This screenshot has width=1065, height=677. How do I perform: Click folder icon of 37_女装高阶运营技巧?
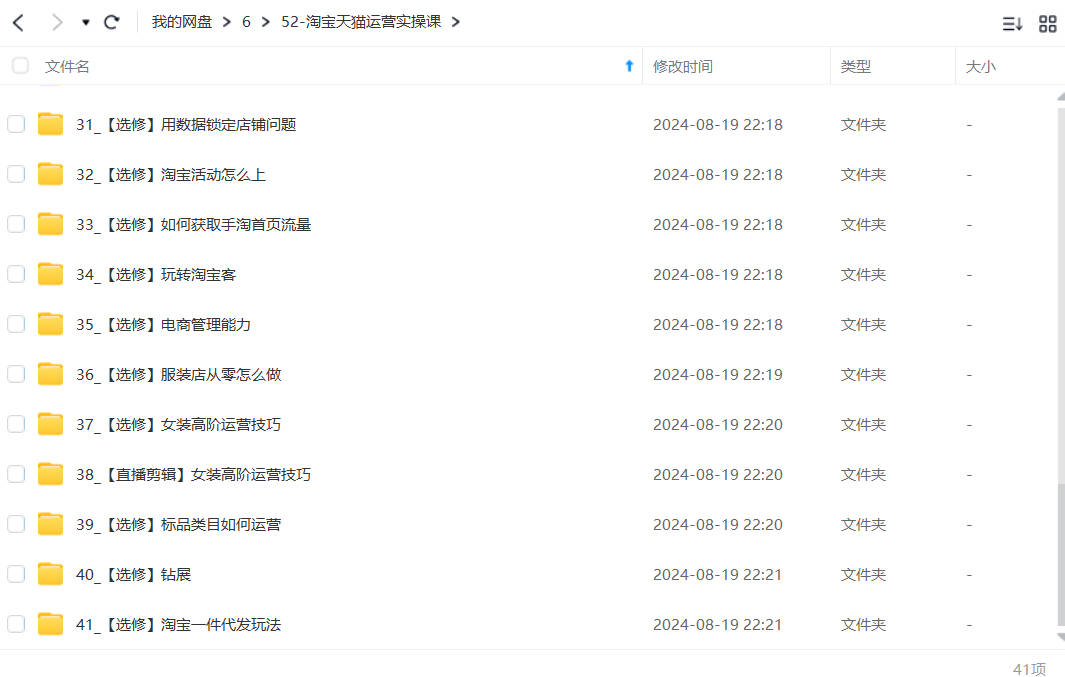(50, 424)
